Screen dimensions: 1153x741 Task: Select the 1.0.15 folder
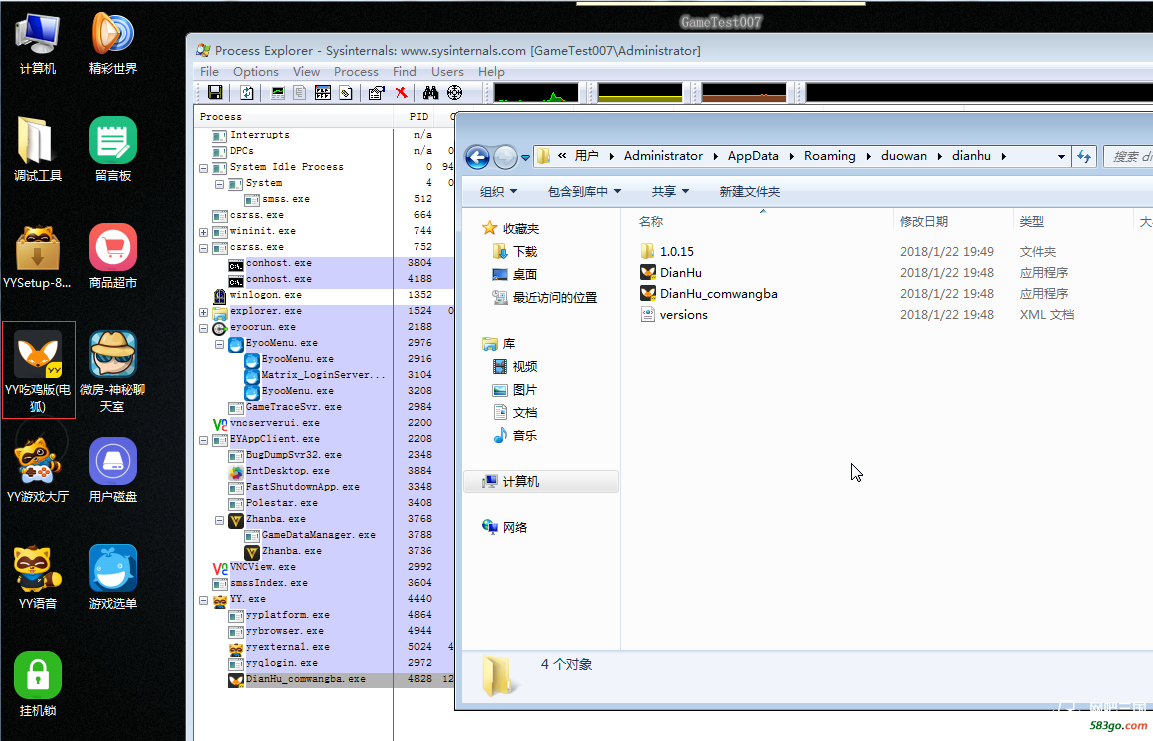[666, 251]
